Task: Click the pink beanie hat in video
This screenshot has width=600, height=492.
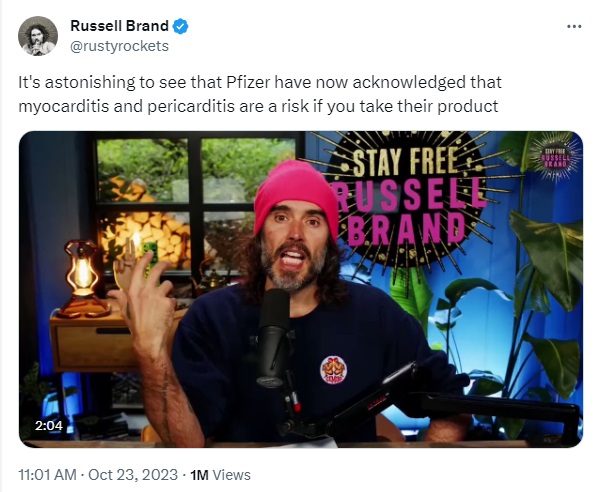Action: tap(296, 196)
